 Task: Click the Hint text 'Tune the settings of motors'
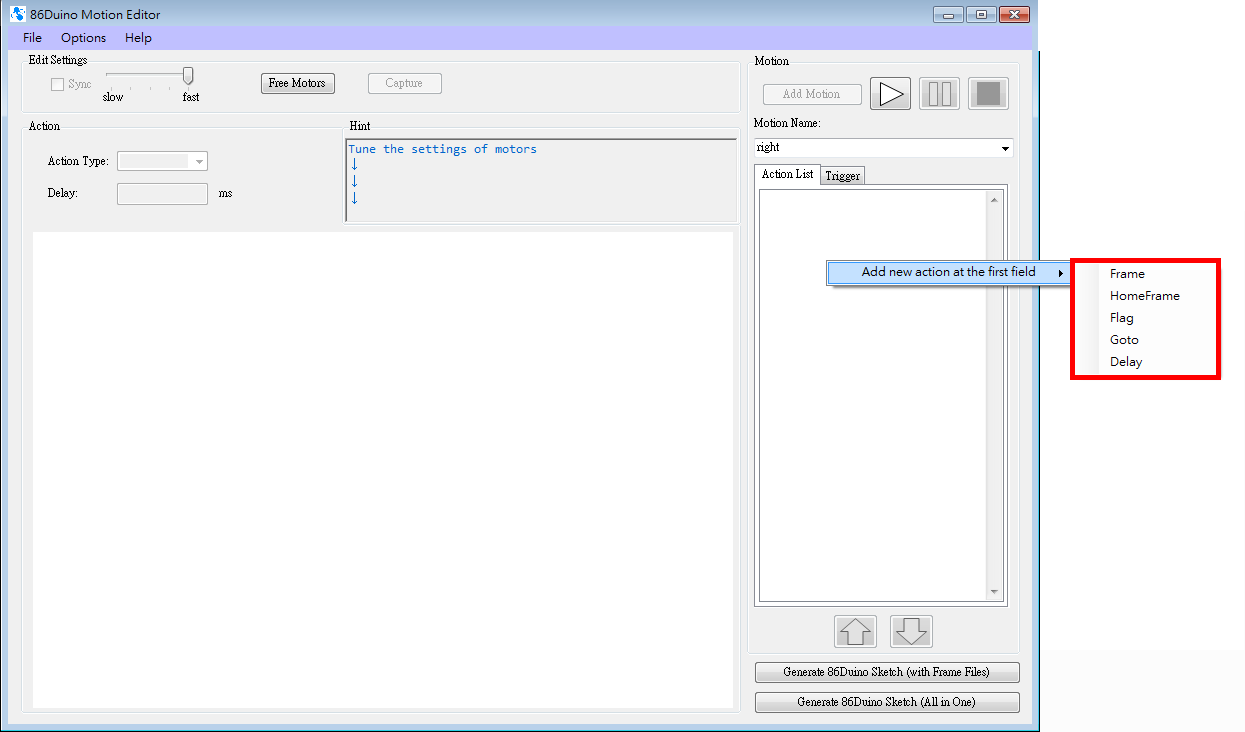[x=443, y=149]
